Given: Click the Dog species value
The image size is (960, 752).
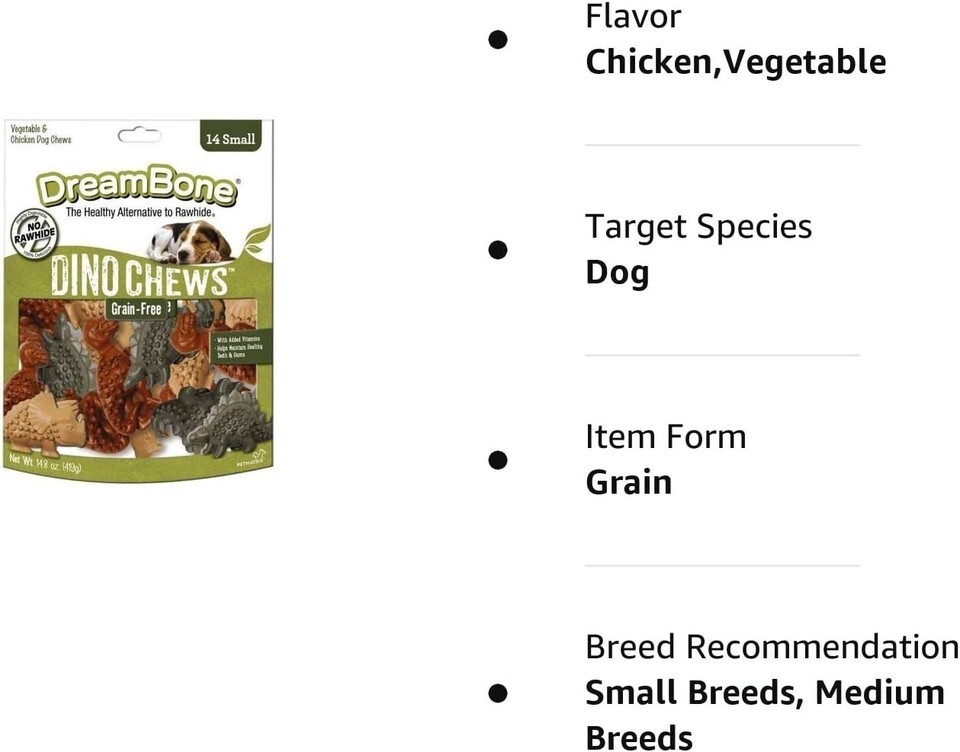Looking at the screenshot, I should tap(617, 272).
